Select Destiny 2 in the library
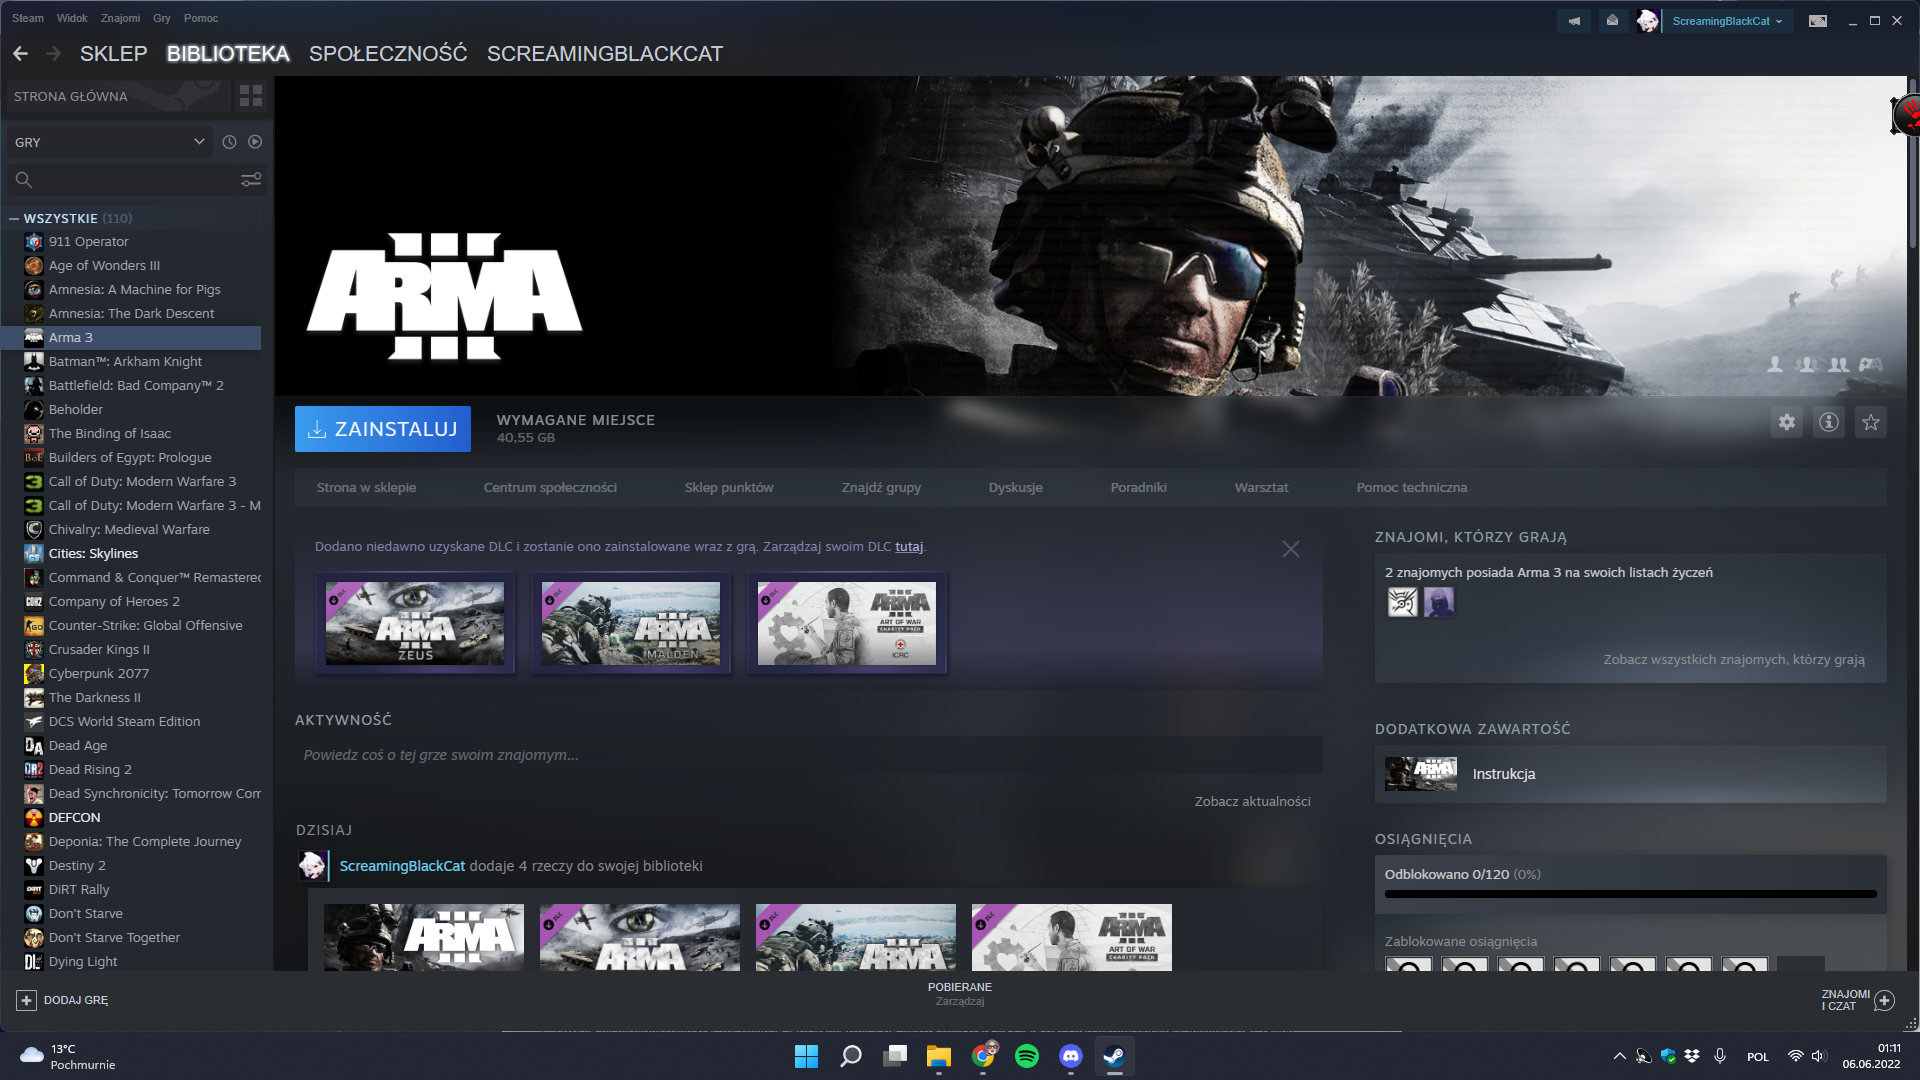 click(x=133, y=866)
